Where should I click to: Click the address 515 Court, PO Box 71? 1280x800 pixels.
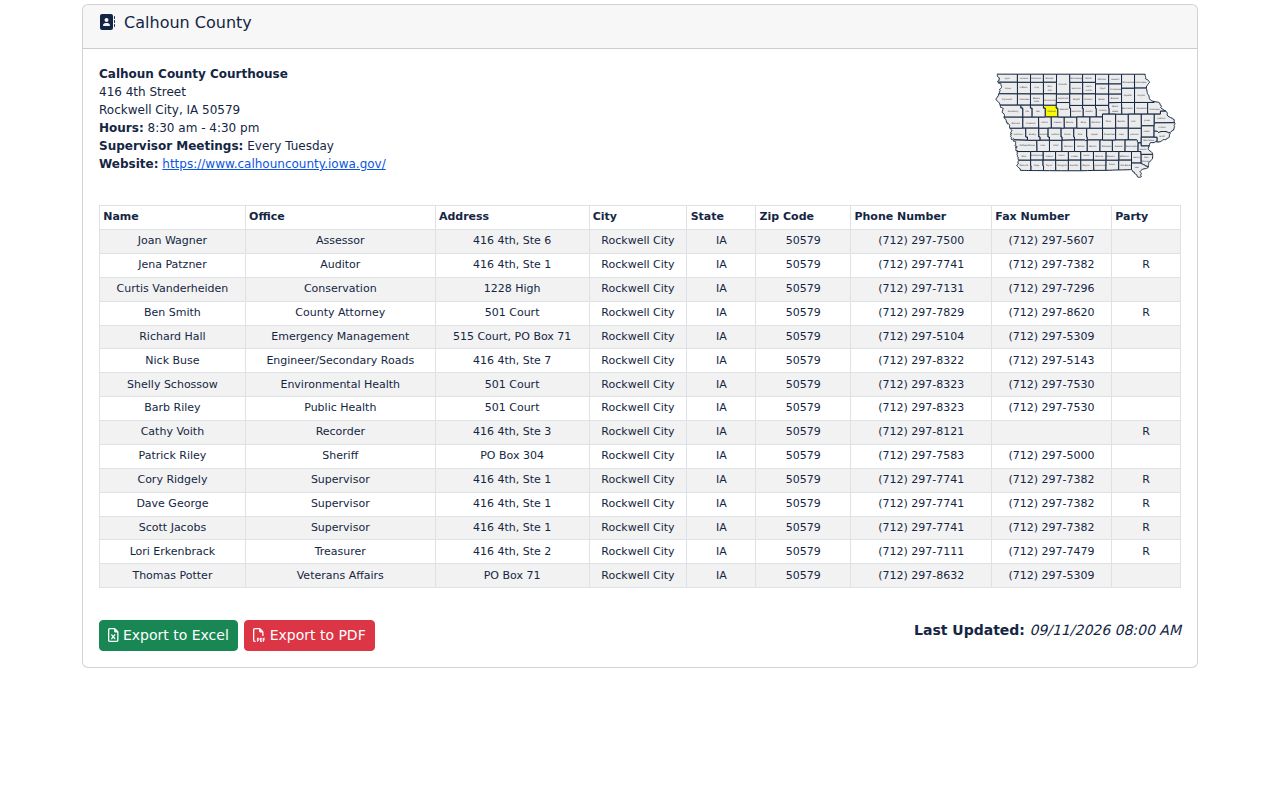(512, 337)
